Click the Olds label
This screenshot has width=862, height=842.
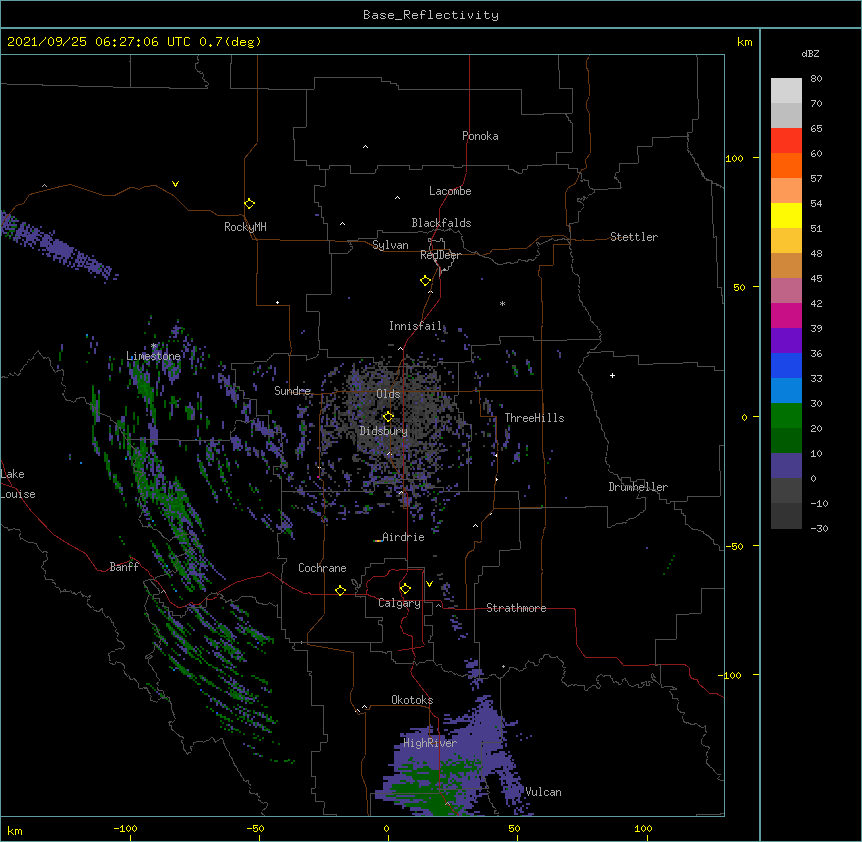click(388, 394)
